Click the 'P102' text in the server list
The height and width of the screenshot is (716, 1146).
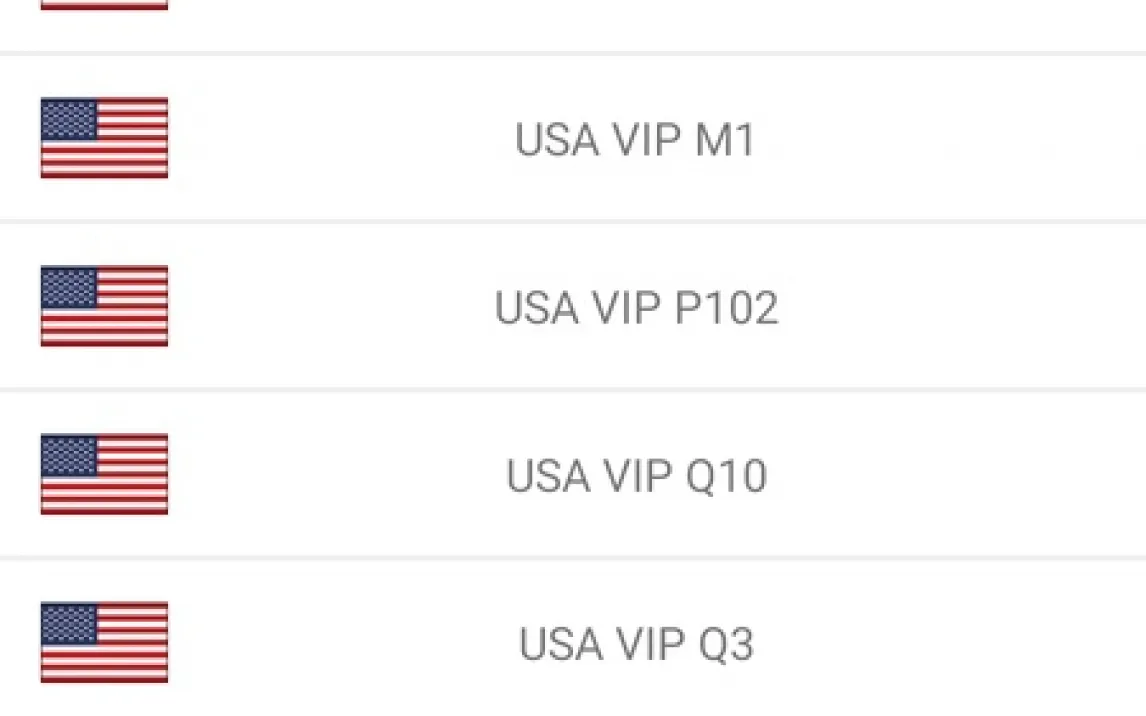[x=726, y=308]
